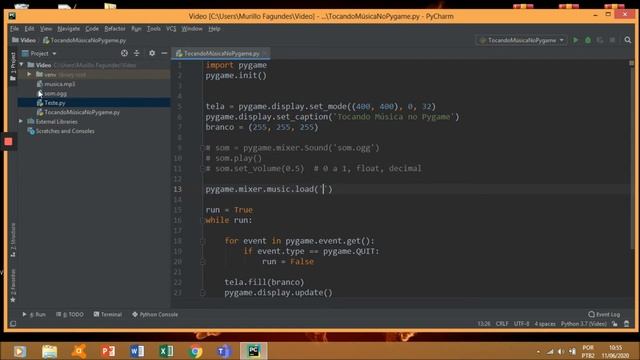Open the Event Log
The height and width of the screenshot is (360, 640).
click(604, 314)
